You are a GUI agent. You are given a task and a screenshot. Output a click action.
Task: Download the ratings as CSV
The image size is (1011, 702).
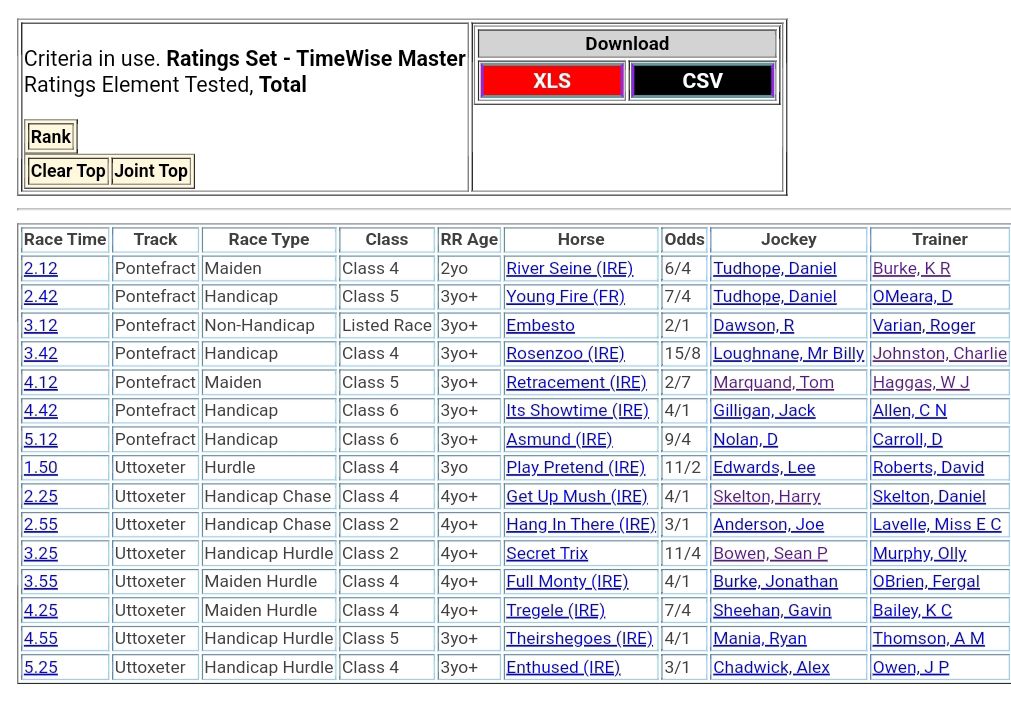(x=702, y=81)
